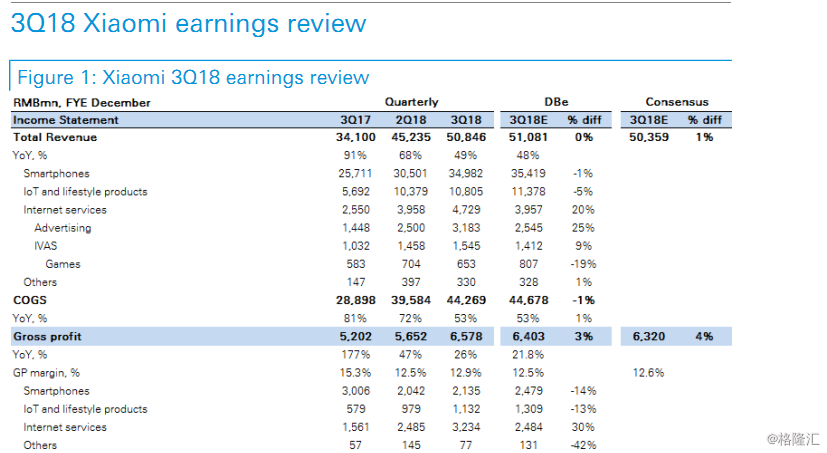Select the Games value '583'
This screenshot has height=453, width=827.
coord(355,264)
